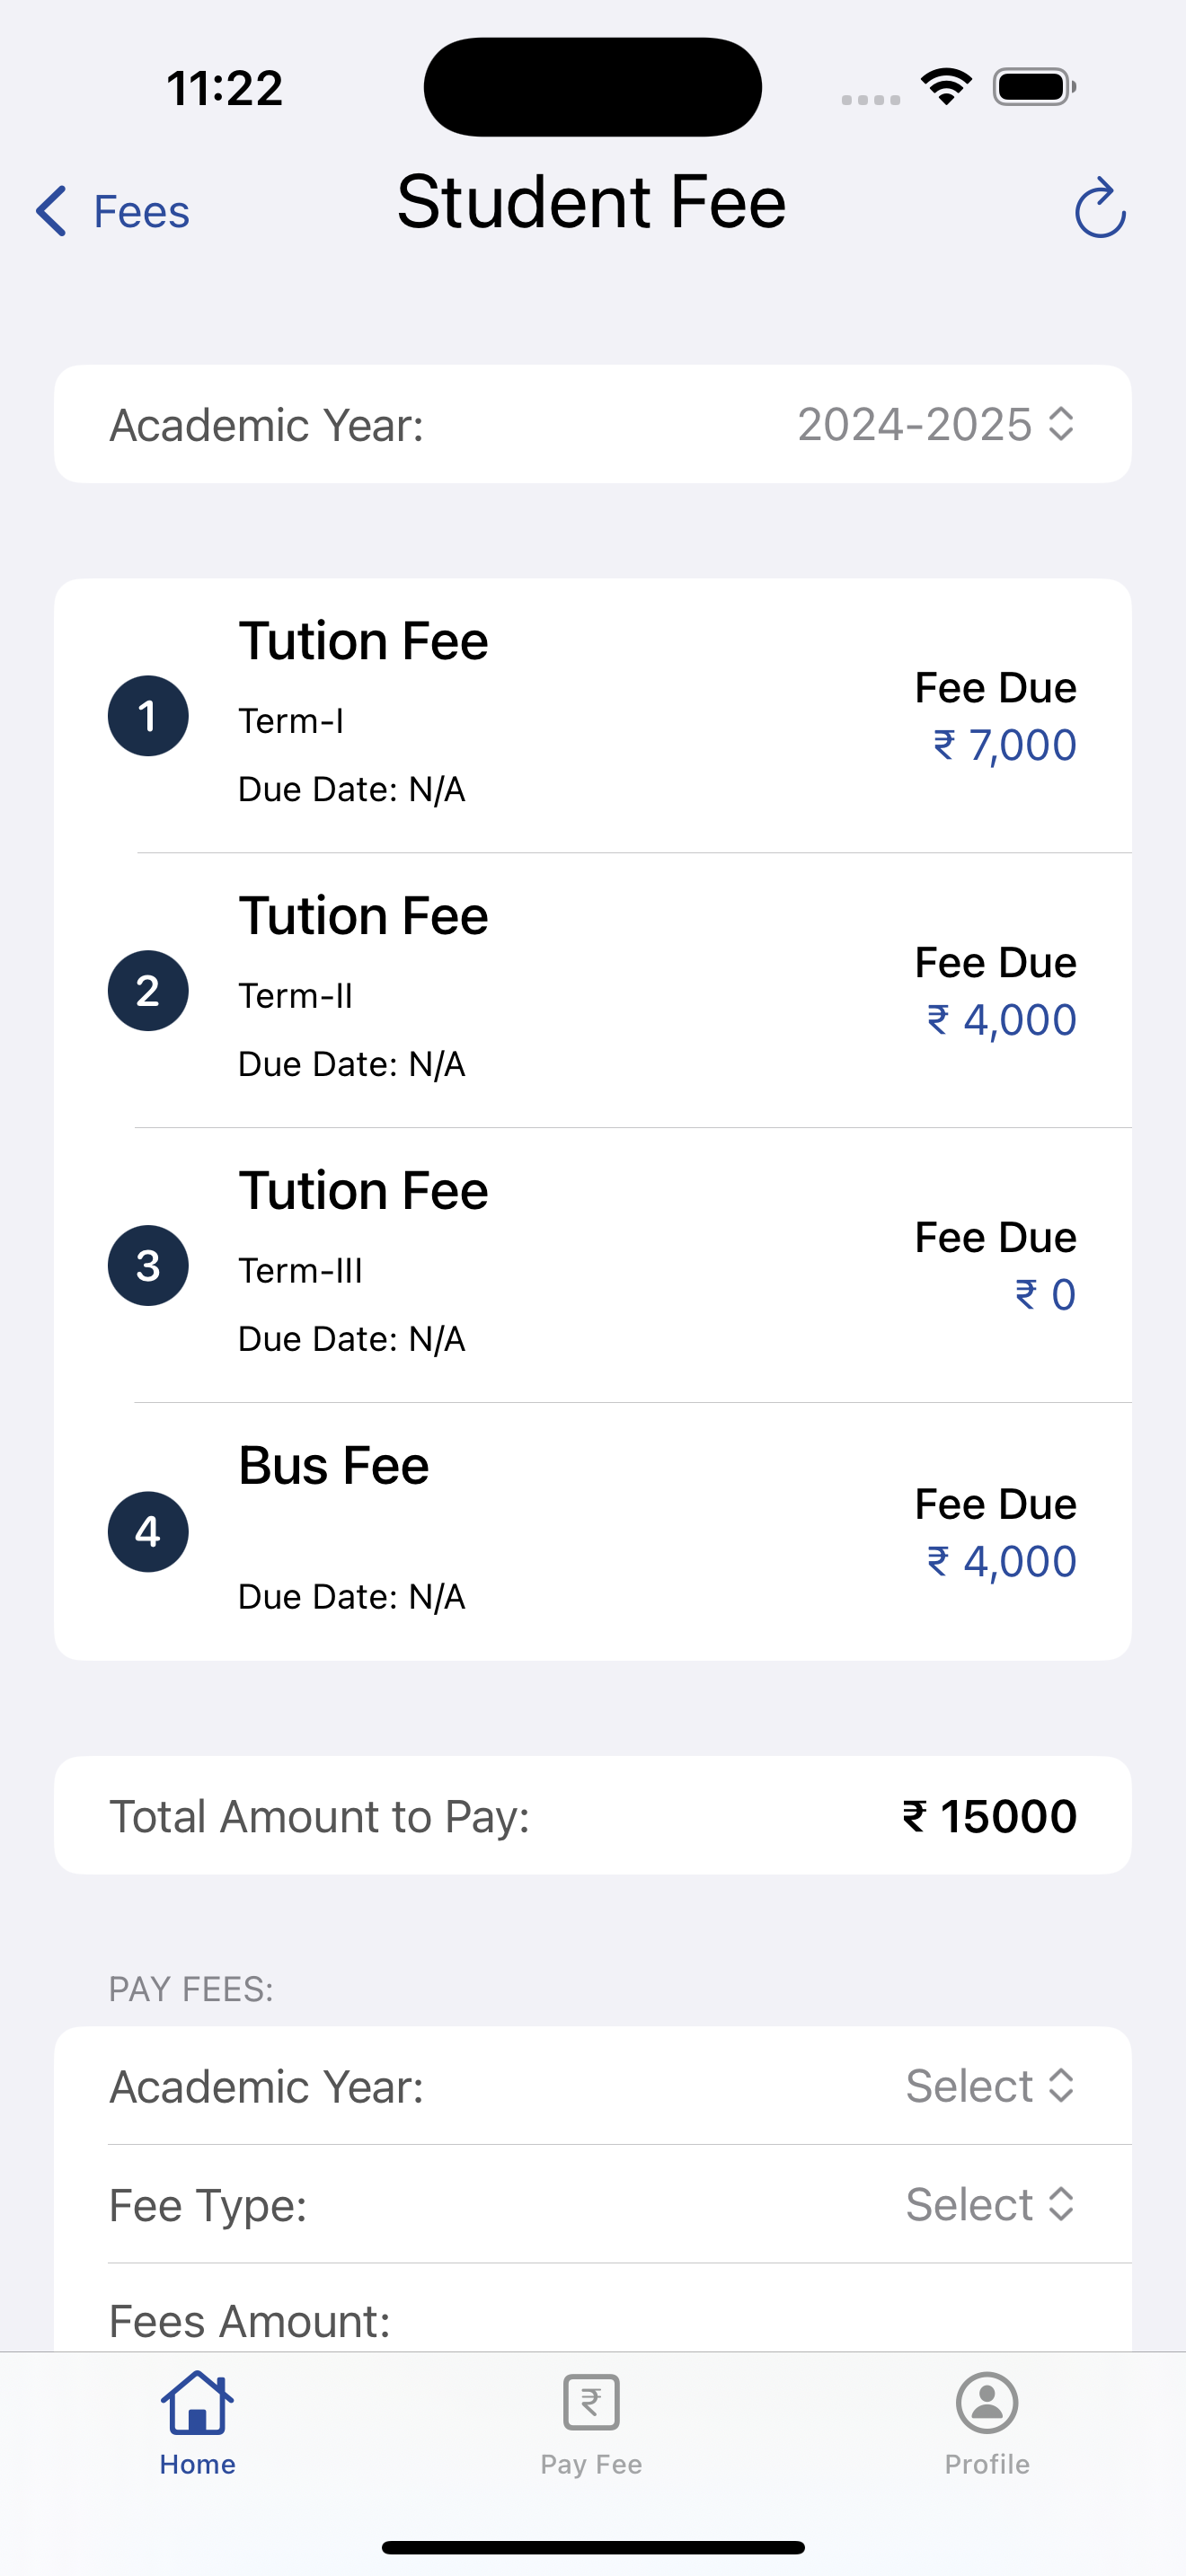
Task: Switch to the Pay Fee tab label
Action: coord(591,2464)
